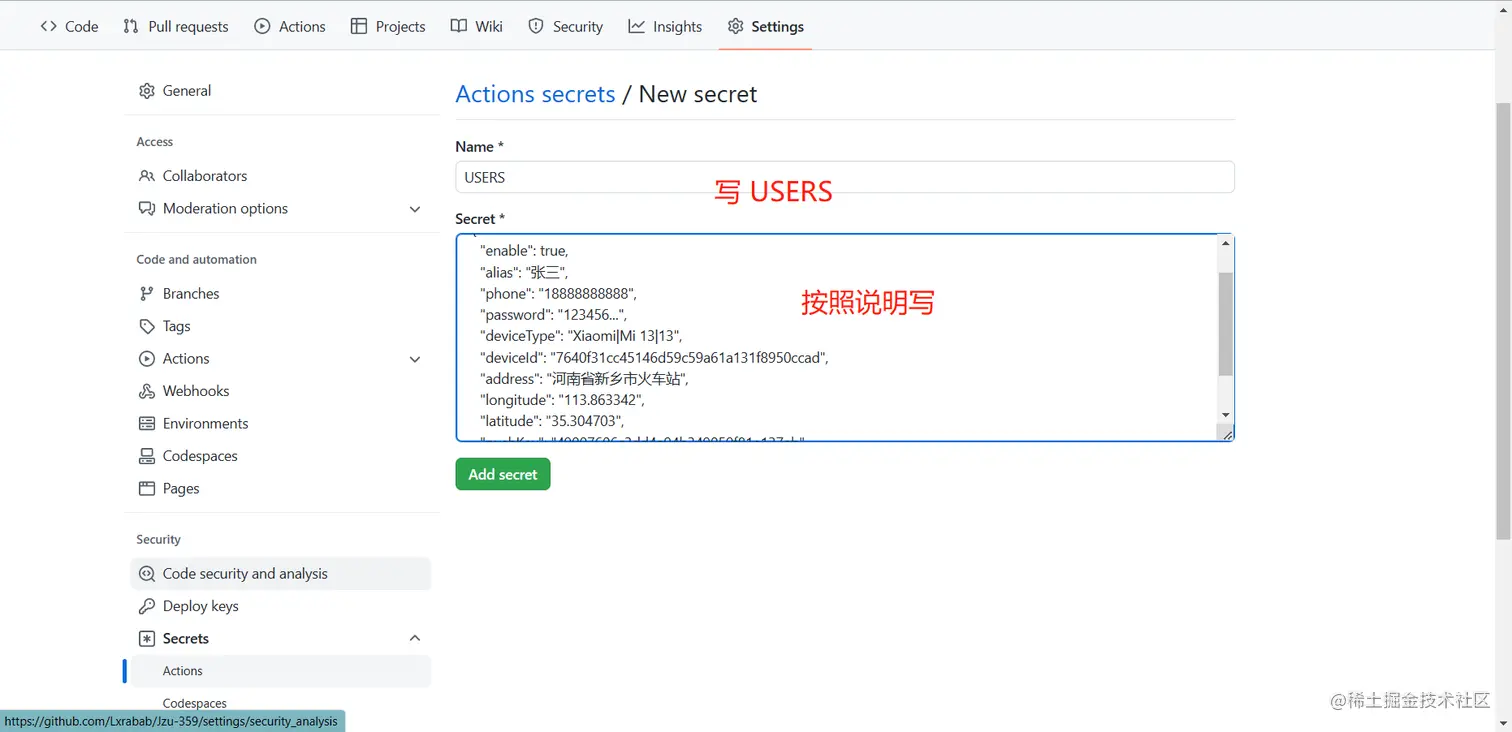The width and height of the screenshot is (1512, 732).
Task: Click the Secrets asterisk icon
Action: click(x=147, y=639)
